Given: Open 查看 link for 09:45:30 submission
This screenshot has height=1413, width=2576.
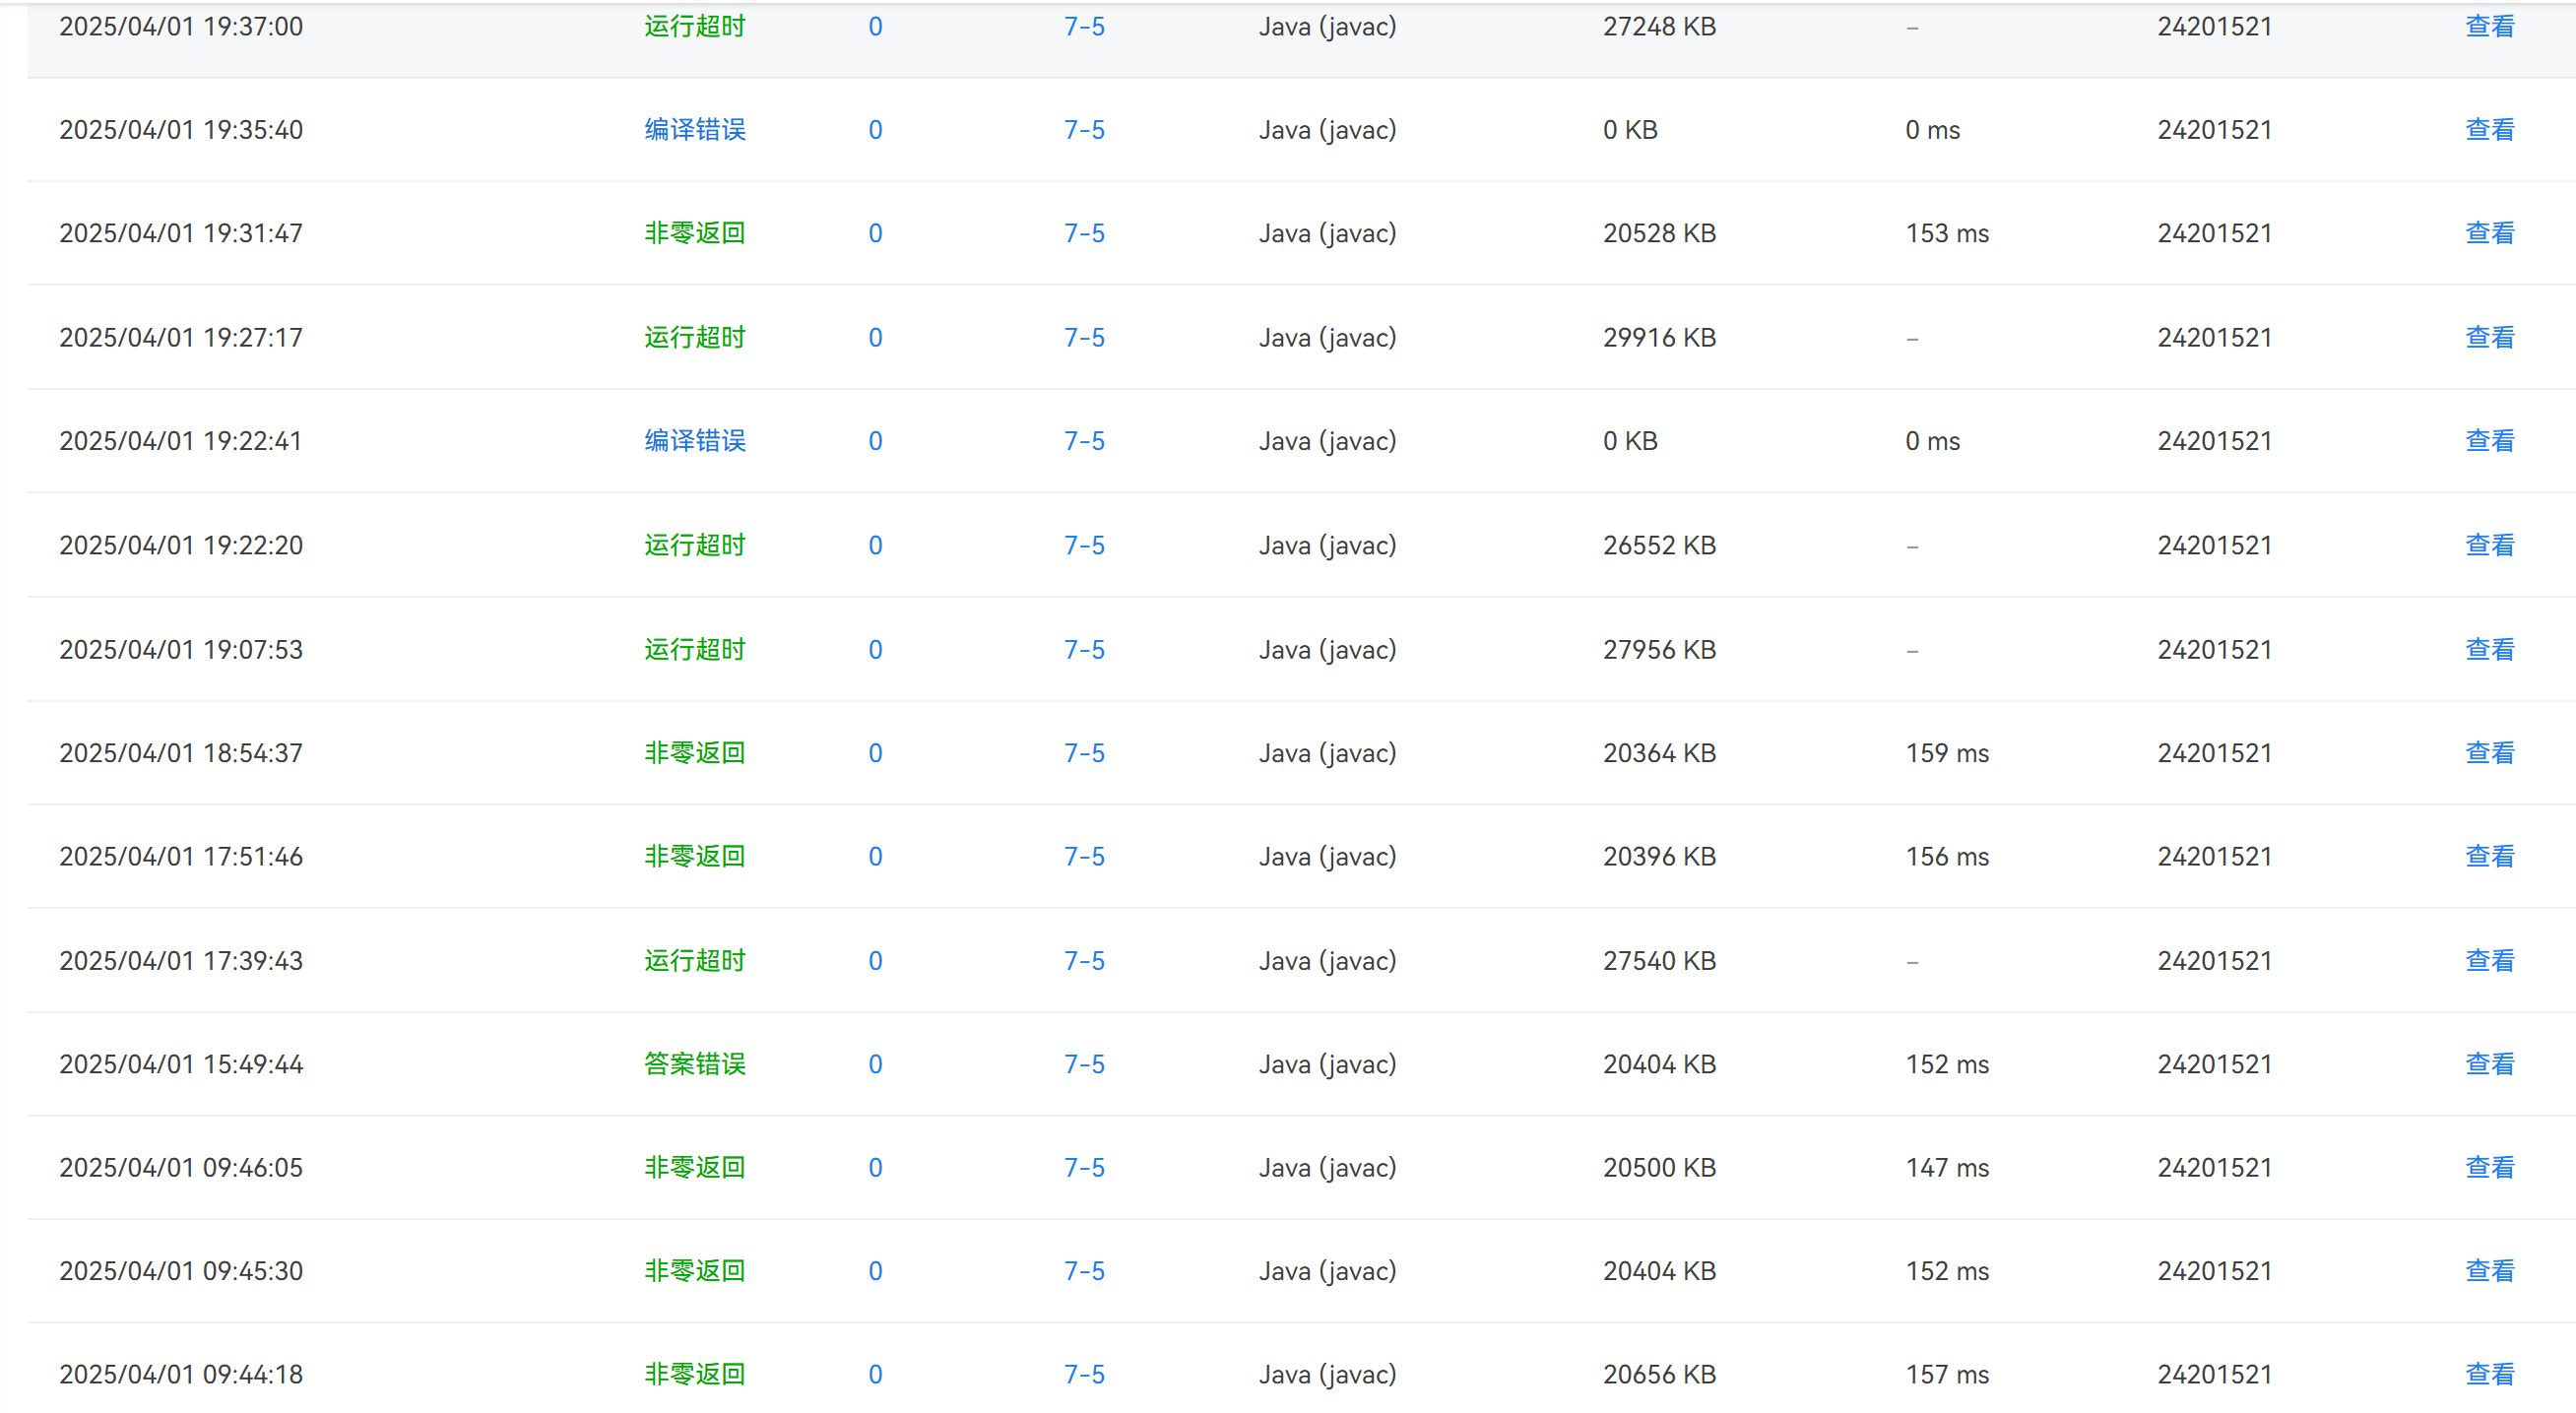Looking at the screenshot, I should coord(2489,1271).
